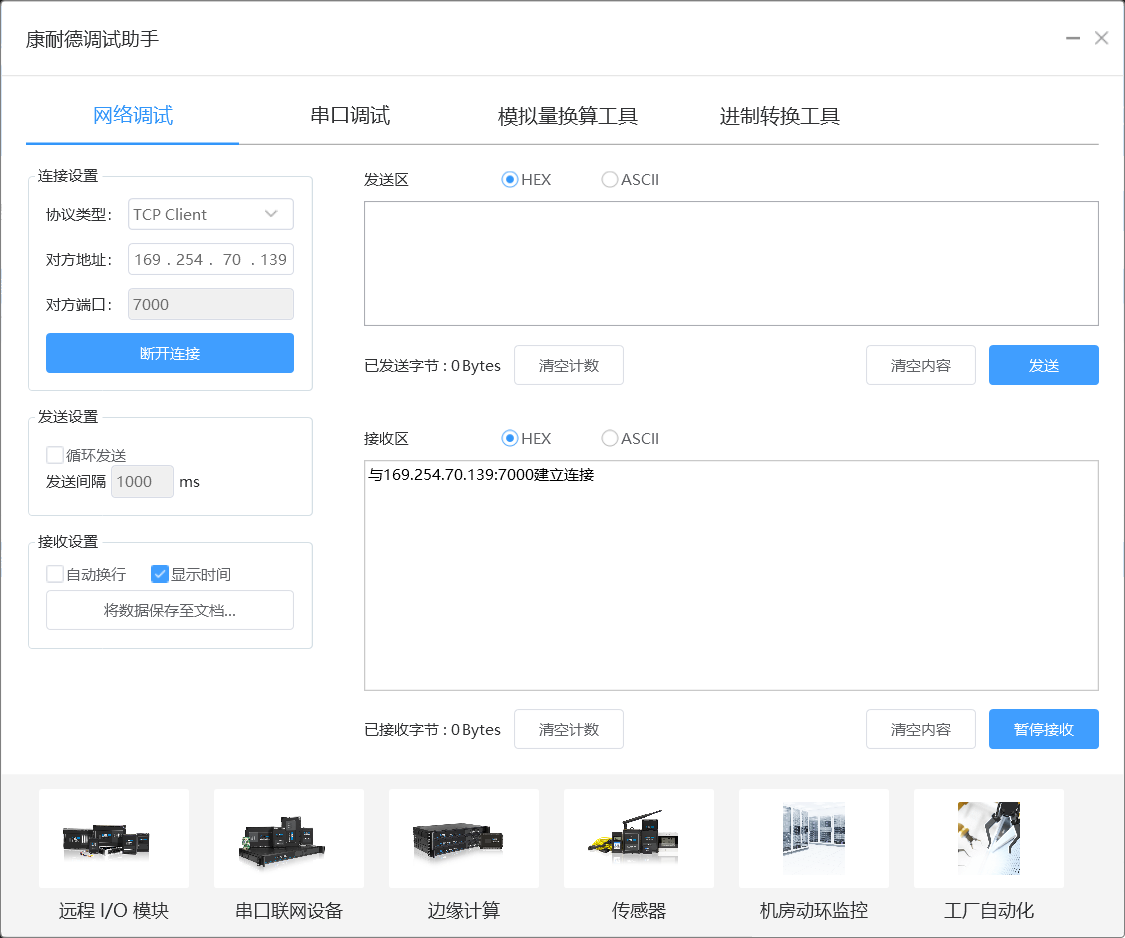The width and height of the screenshot is (1125, 938).
Task: Switch to the 串口调试 tab
Action: 350,116
